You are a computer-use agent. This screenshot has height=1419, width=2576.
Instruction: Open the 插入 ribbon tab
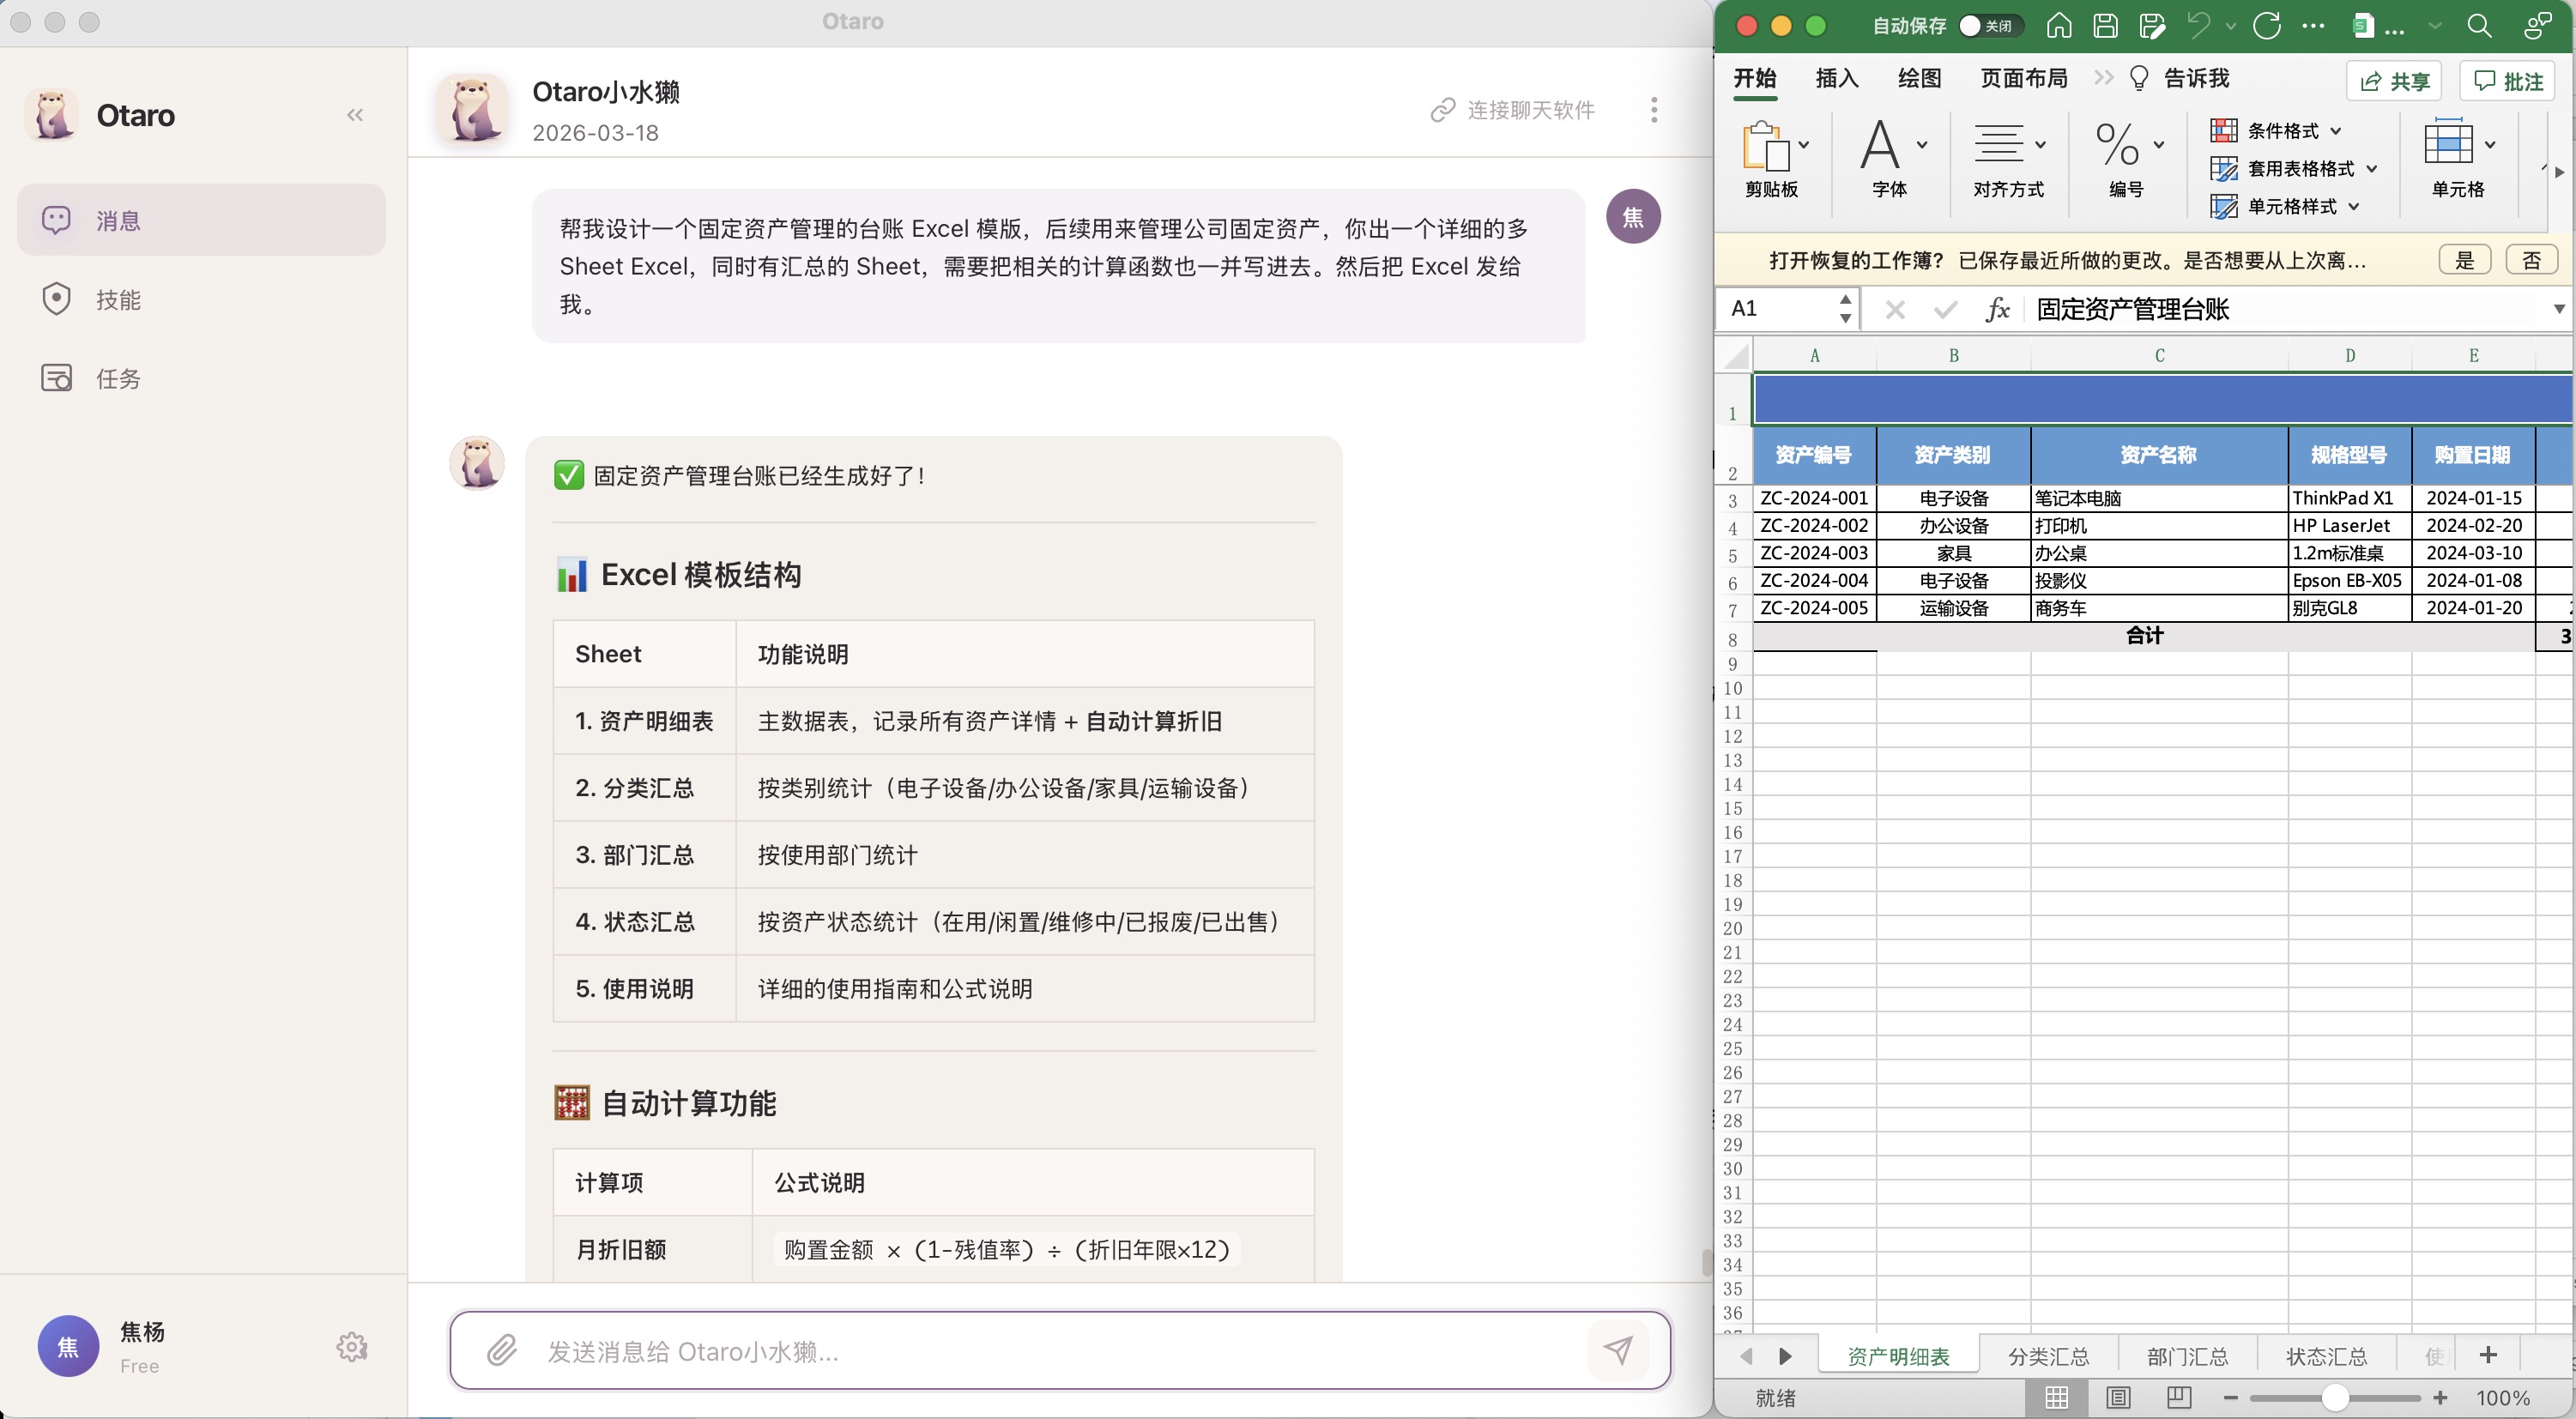point(1836,78)
